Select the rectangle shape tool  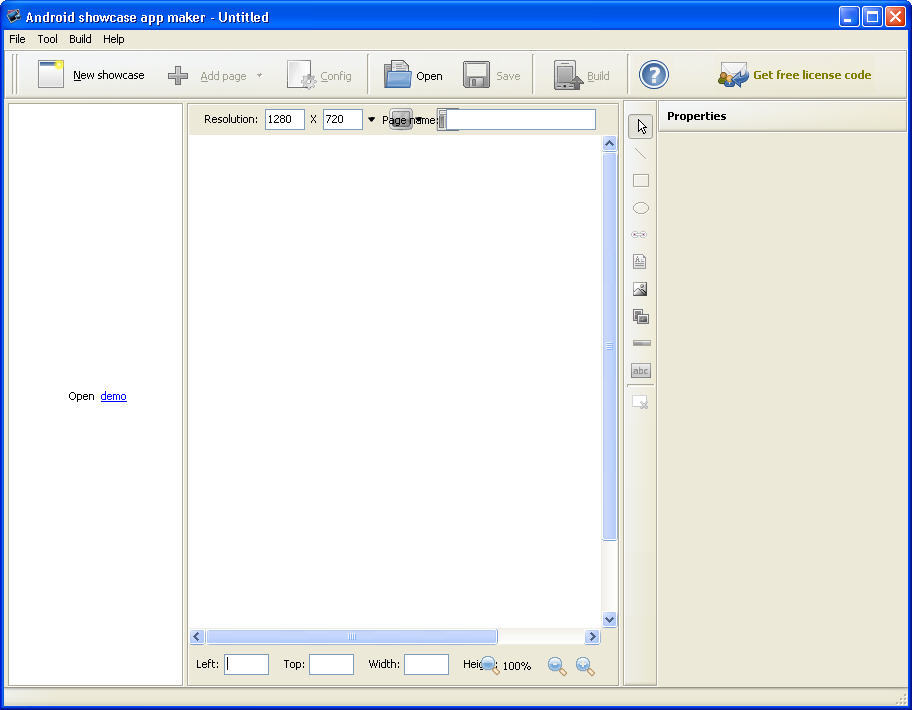coord(640,180)
